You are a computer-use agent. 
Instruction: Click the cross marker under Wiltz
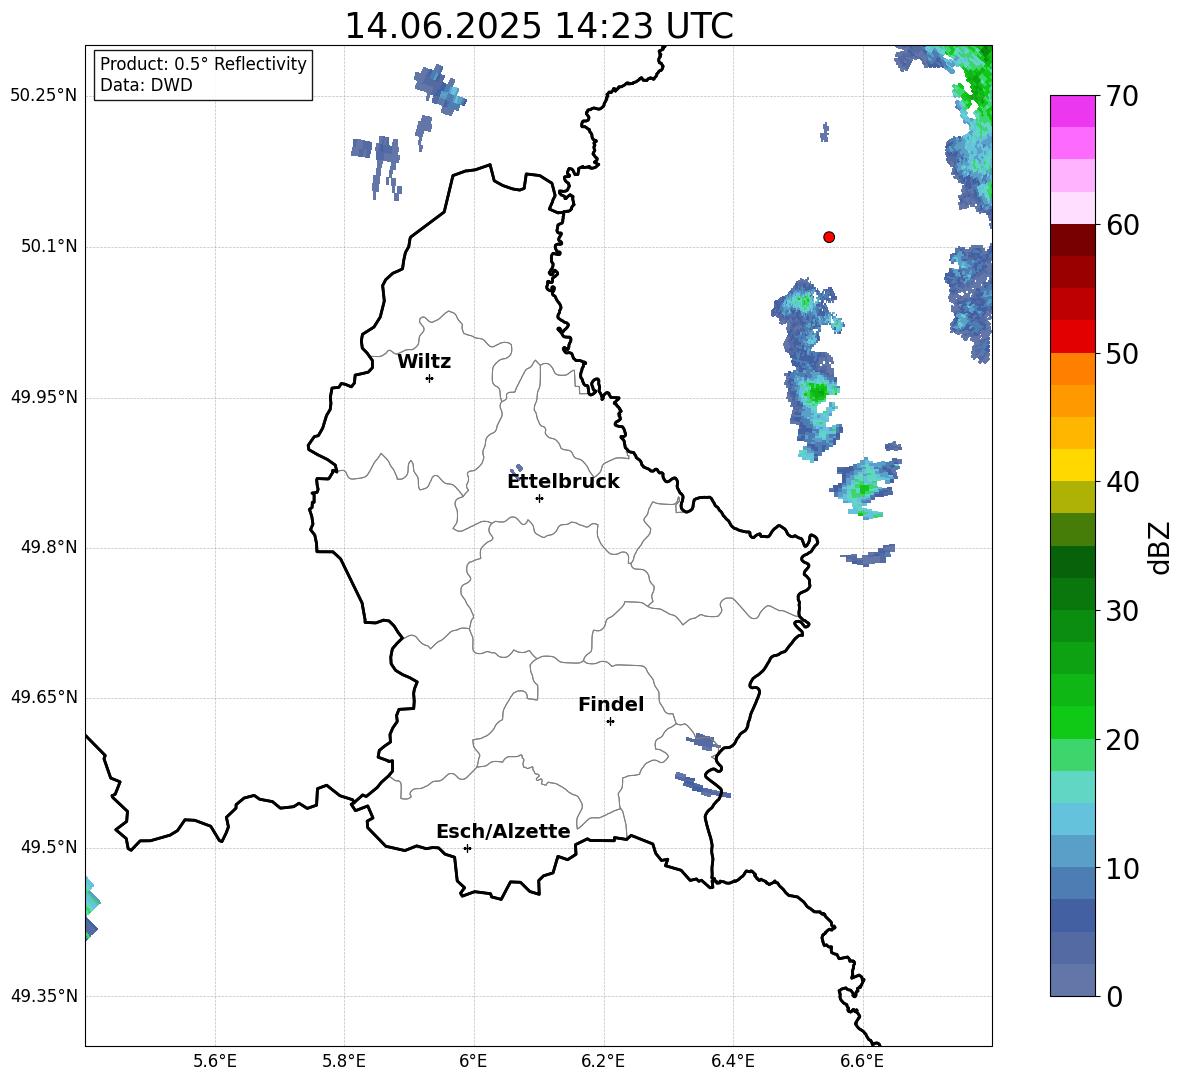pyautogui.click(x=430, y=378)
